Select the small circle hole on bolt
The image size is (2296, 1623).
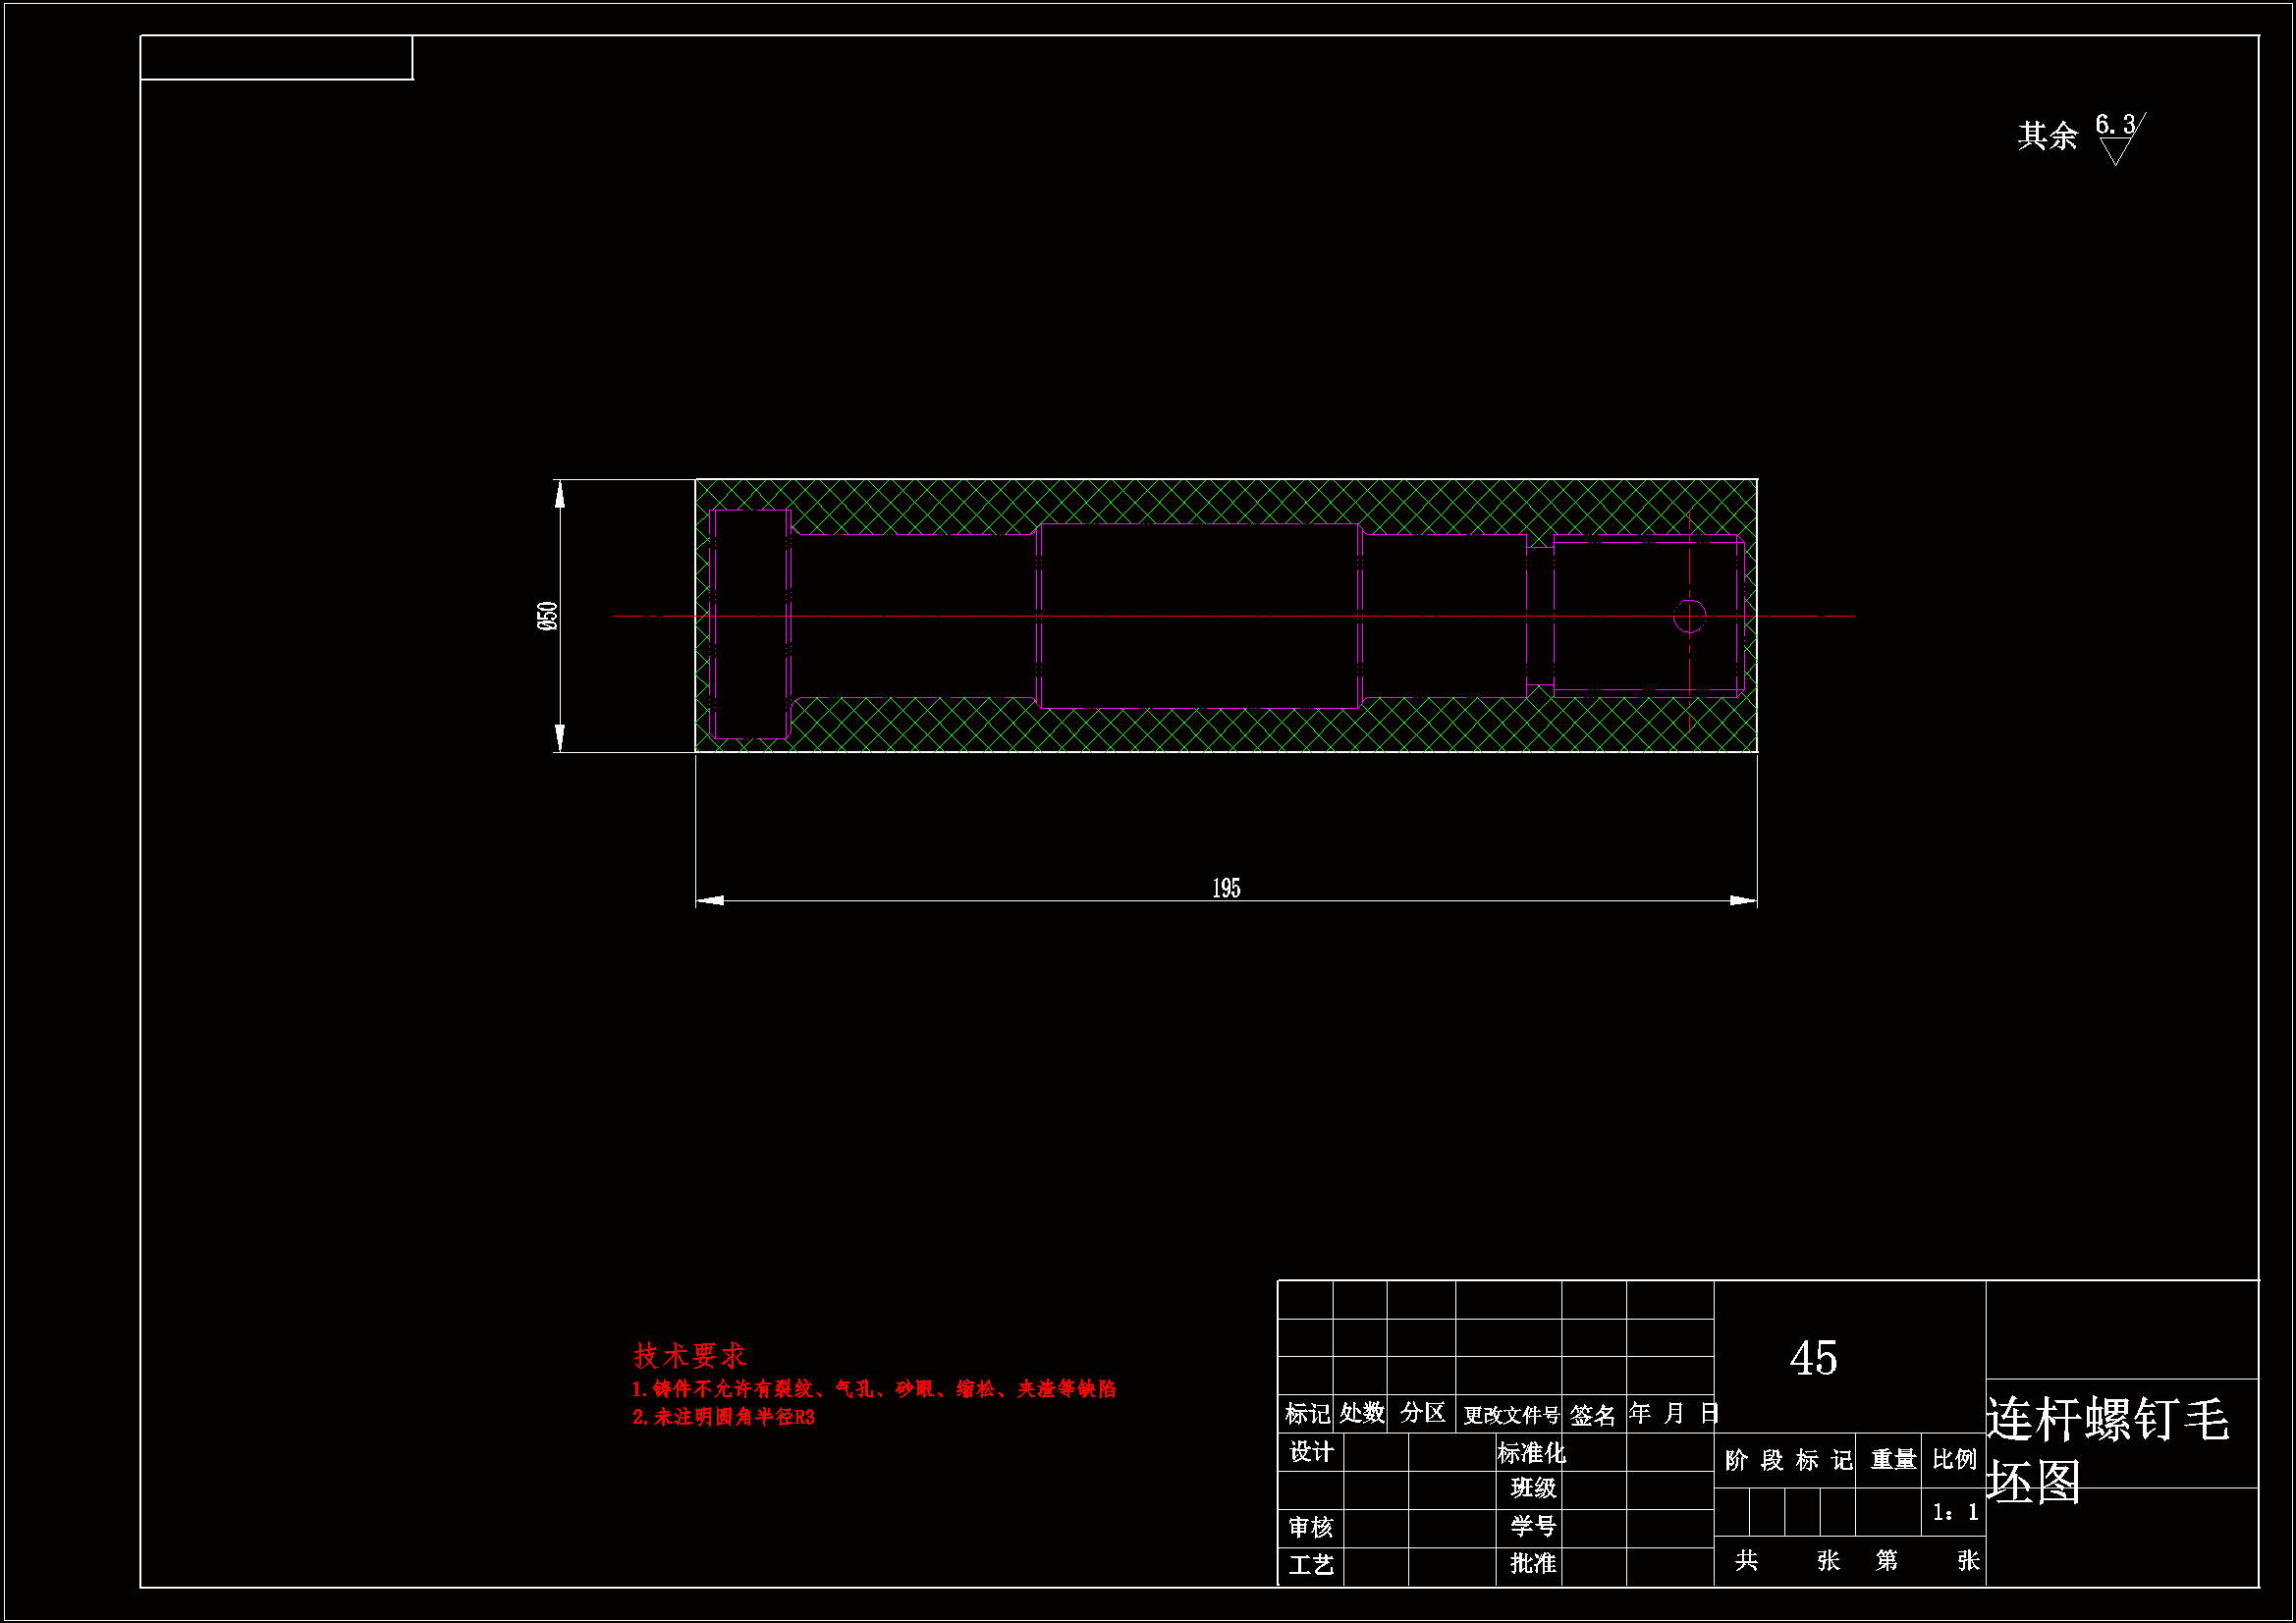click(x=1689, y=616)
